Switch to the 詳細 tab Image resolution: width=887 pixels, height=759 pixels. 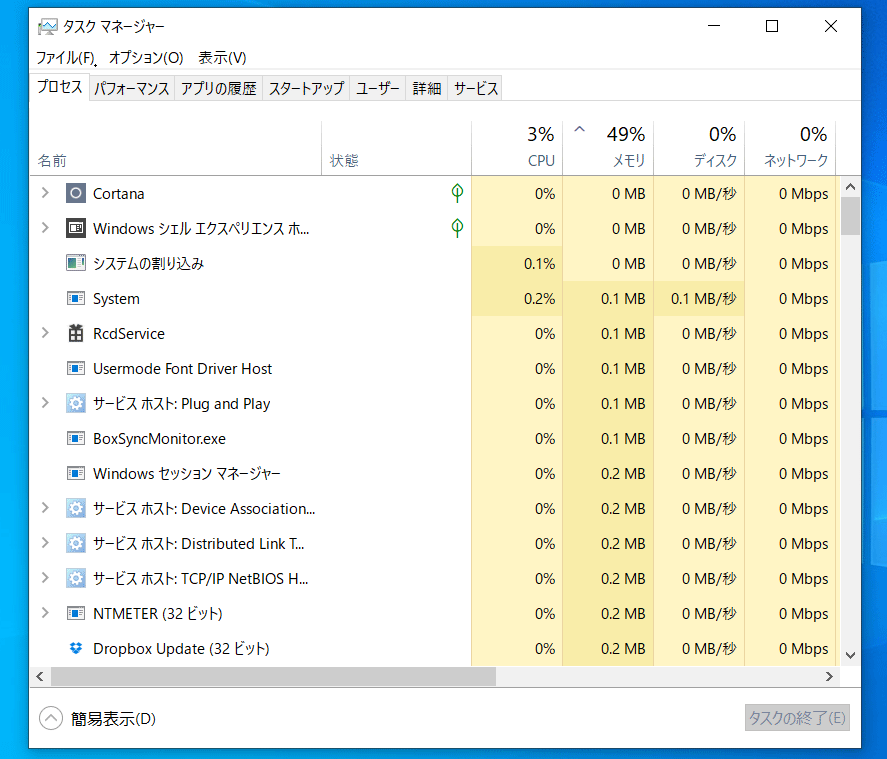pos(427,89)
